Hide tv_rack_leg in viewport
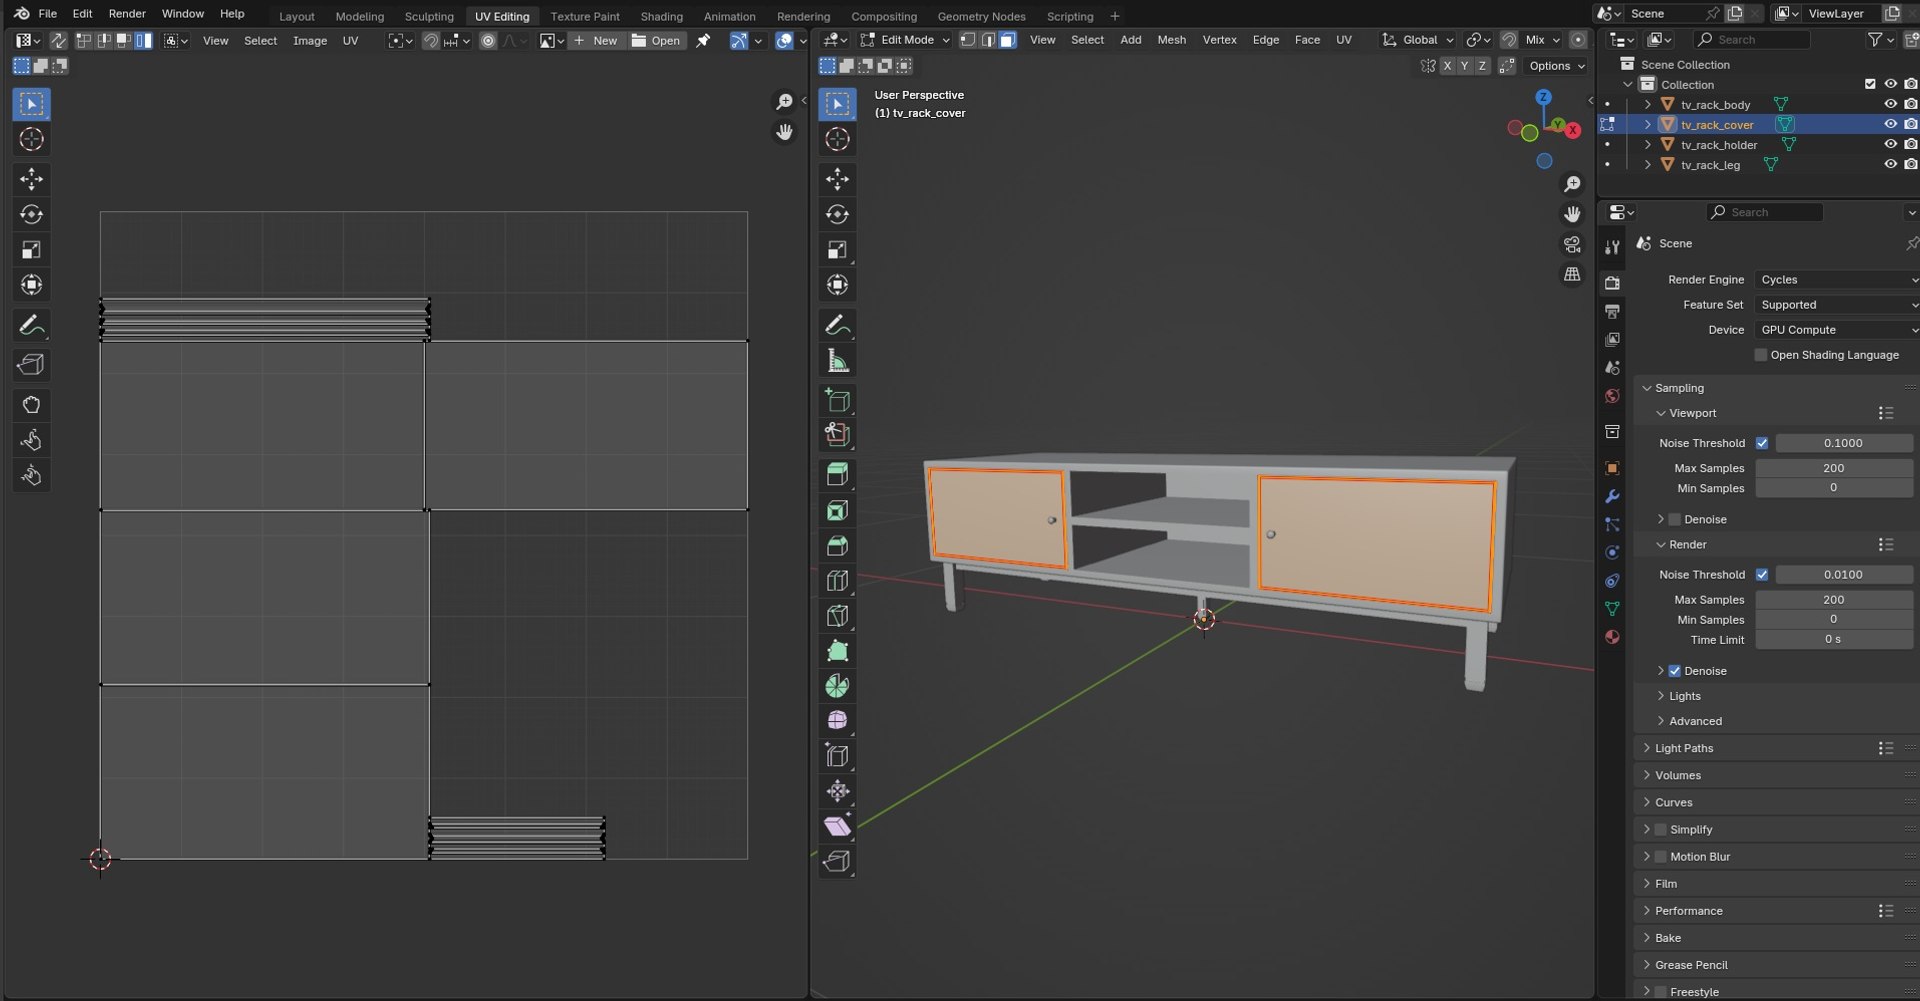The image size is (1920, 1001). tap(1890, 164)
